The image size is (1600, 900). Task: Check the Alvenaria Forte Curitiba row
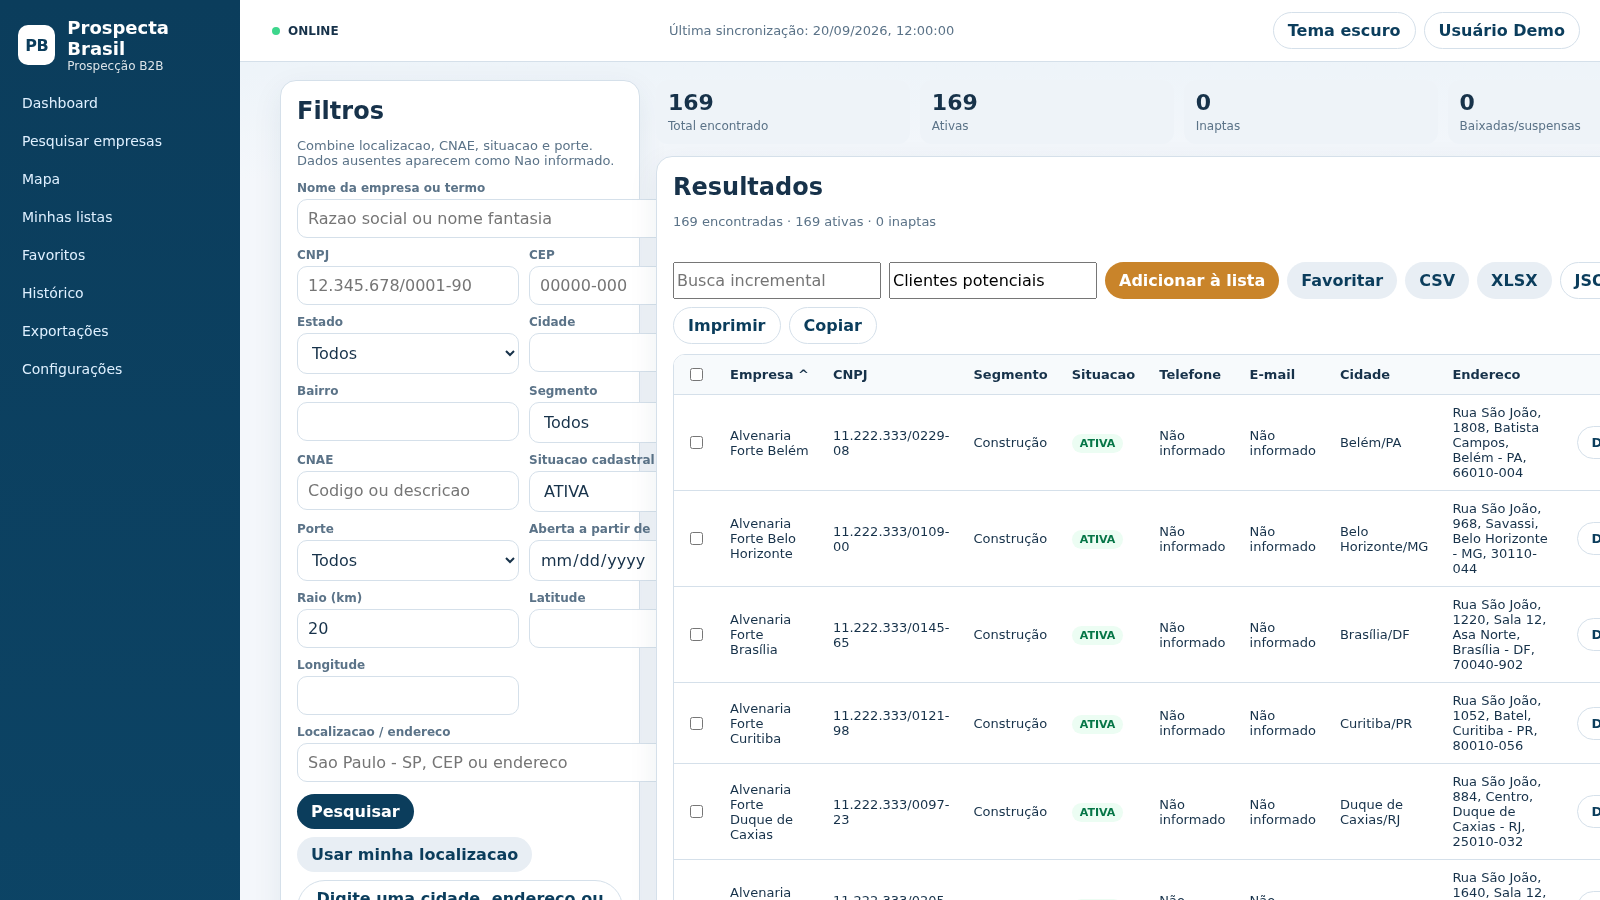697,724
